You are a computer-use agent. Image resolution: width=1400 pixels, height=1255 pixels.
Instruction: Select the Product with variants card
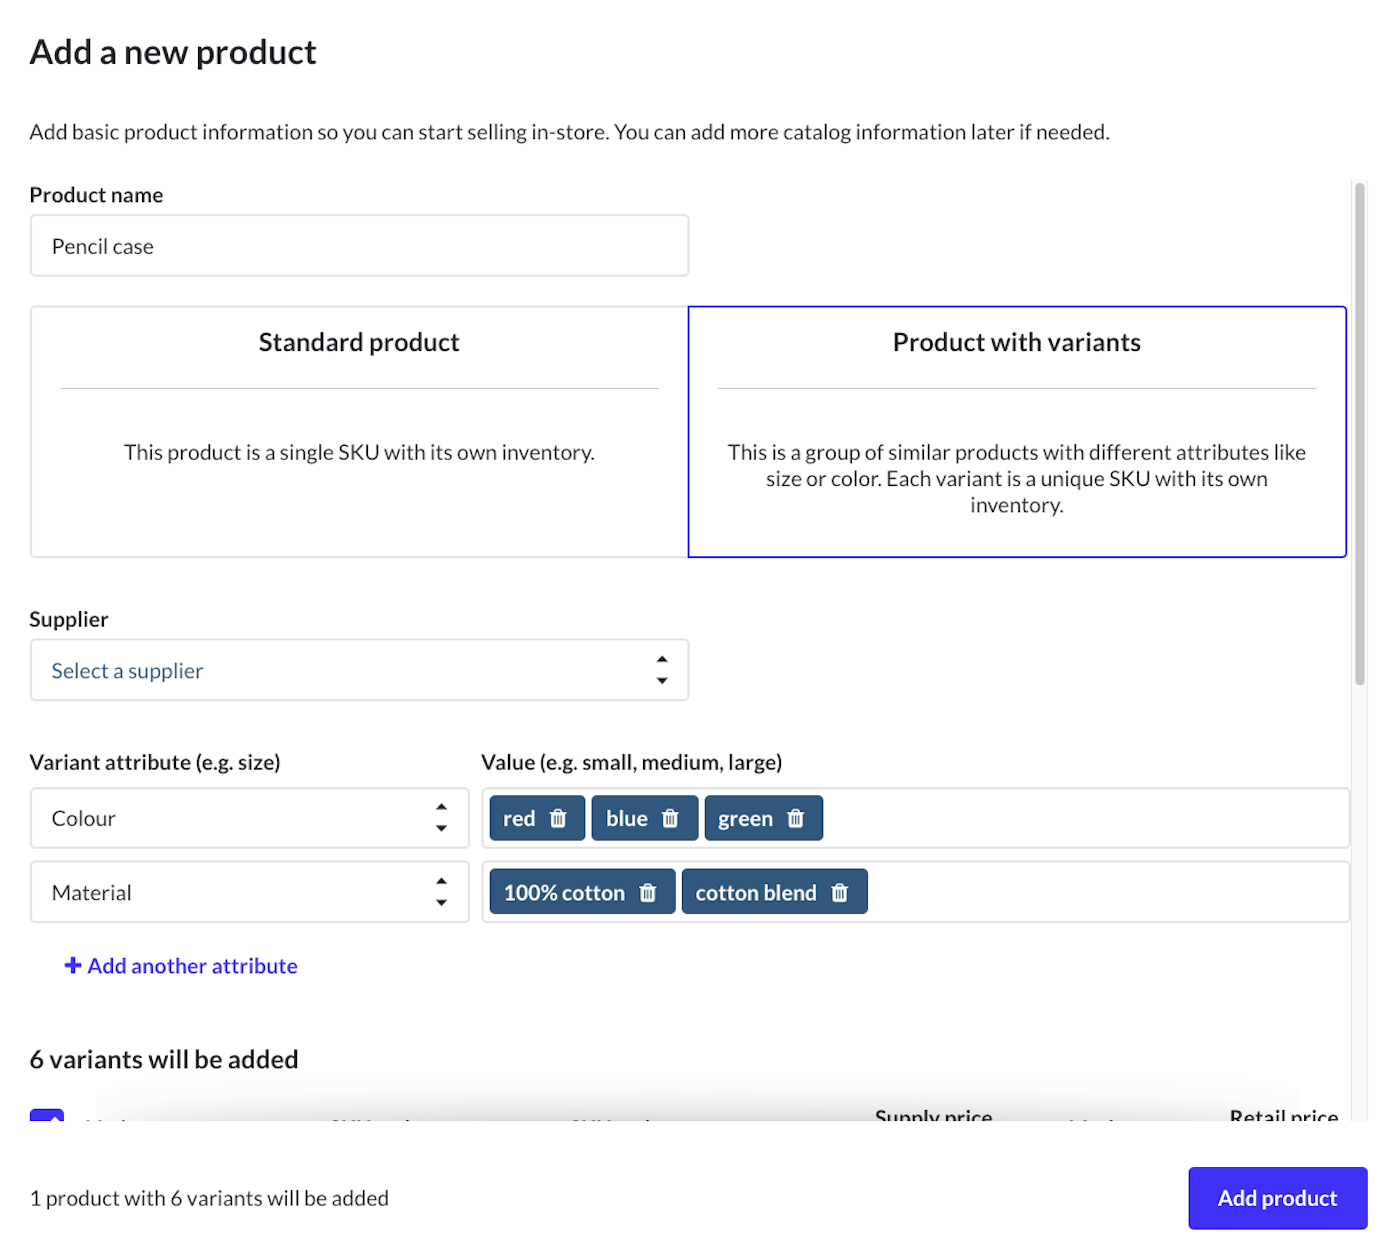tap(1016, 432)
